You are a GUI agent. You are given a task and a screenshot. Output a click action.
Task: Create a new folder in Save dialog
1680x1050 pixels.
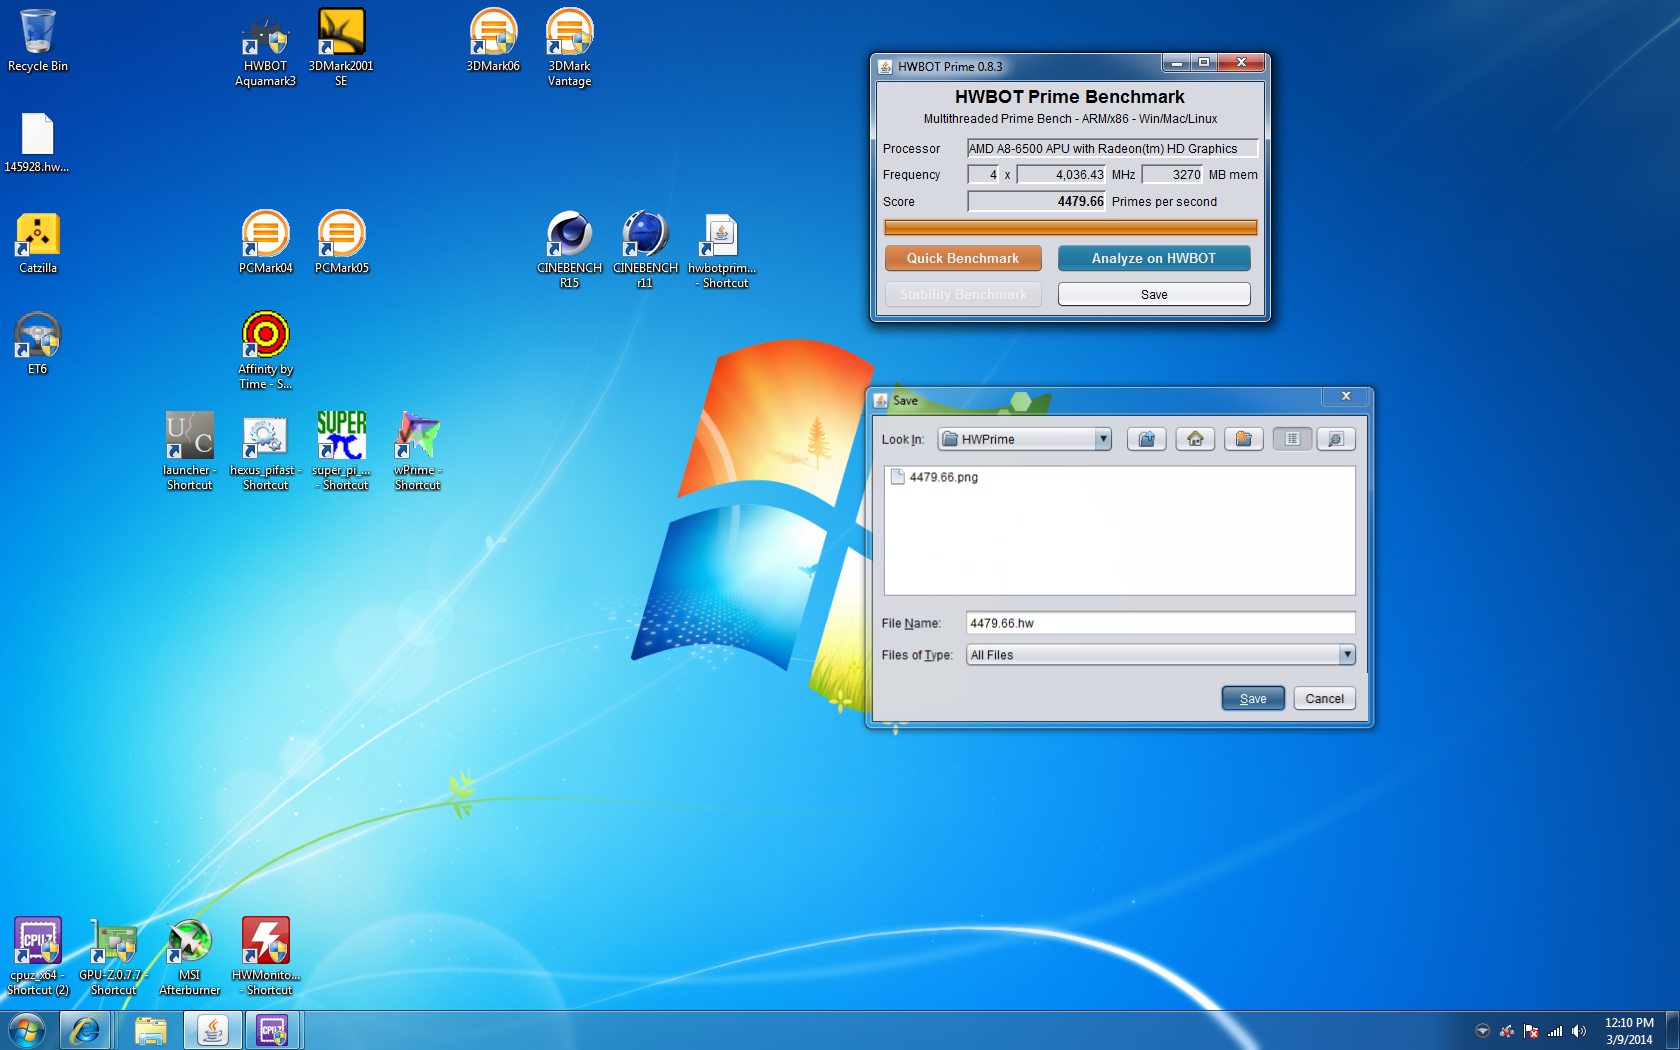coord(1243,439)
